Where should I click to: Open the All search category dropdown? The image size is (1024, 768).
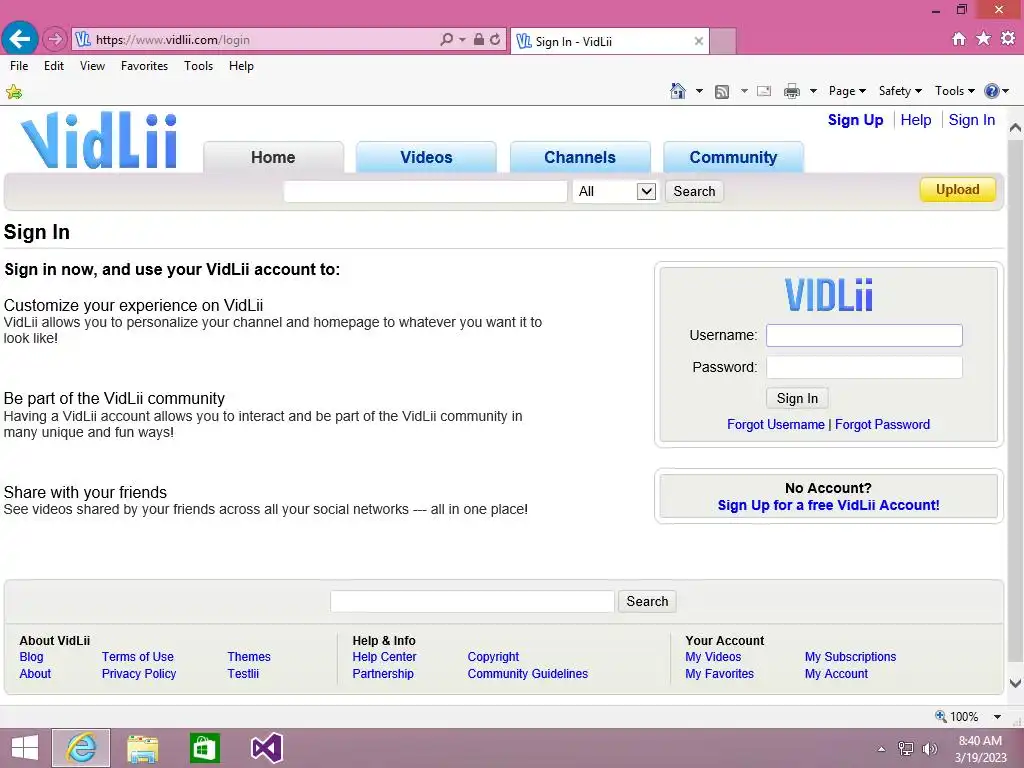(616, 191)
